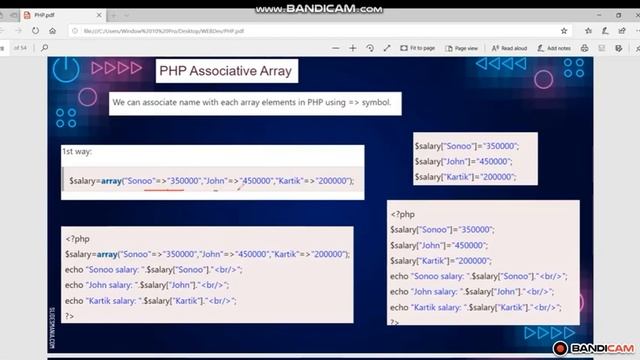
Task: Click Fit to page
Action: click(418, 48)
